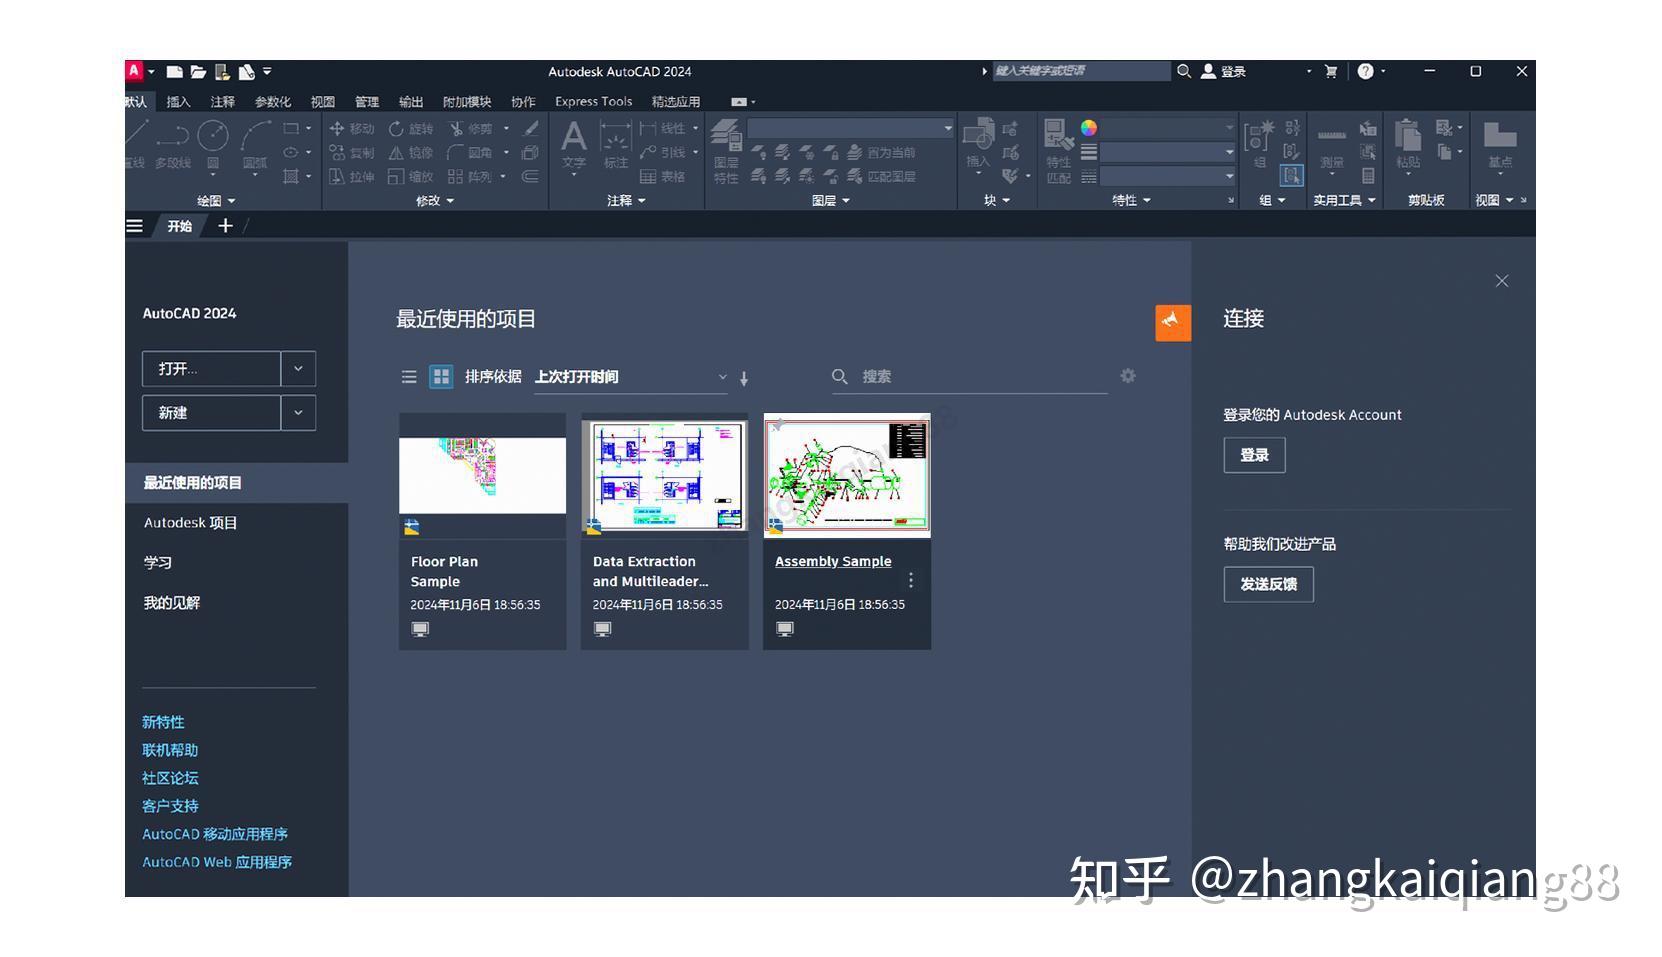The width and height of the screenshot is (1662, 957).
Task: Click the 登录 button under Autodesk Account
Action: coord(1254,455)
